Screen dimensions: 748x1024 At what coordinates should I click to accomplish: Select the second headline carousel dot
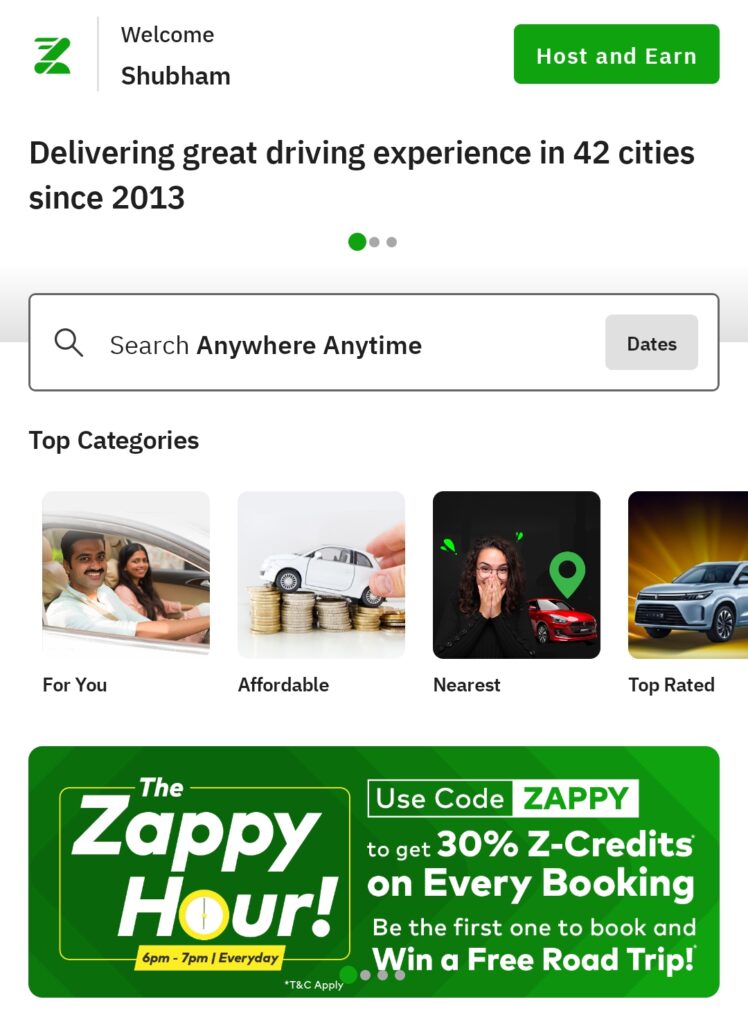(374, 242)
